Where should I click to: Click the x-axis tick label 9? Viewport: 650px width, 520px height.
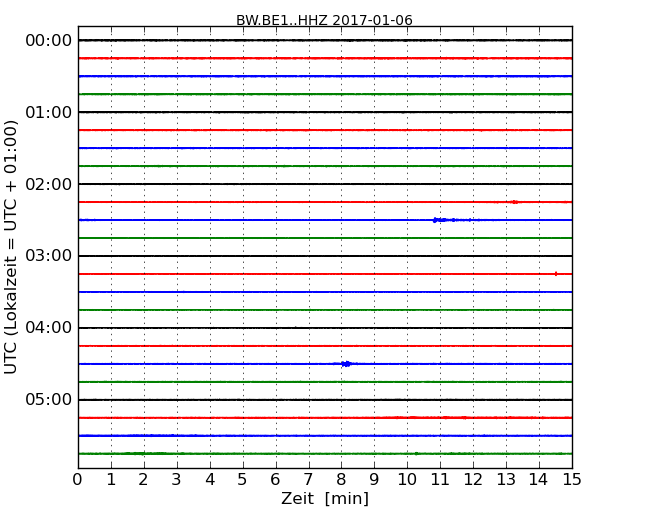click(x=374, y=480)
